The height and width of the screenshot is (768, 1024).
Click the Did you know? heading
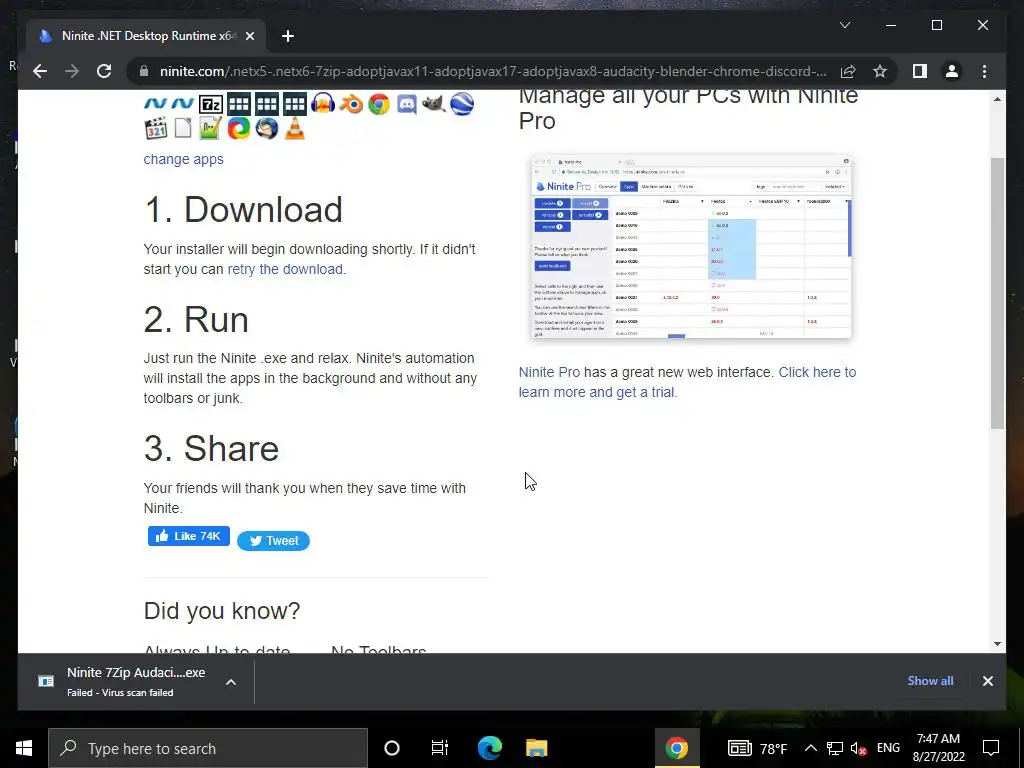222,611
